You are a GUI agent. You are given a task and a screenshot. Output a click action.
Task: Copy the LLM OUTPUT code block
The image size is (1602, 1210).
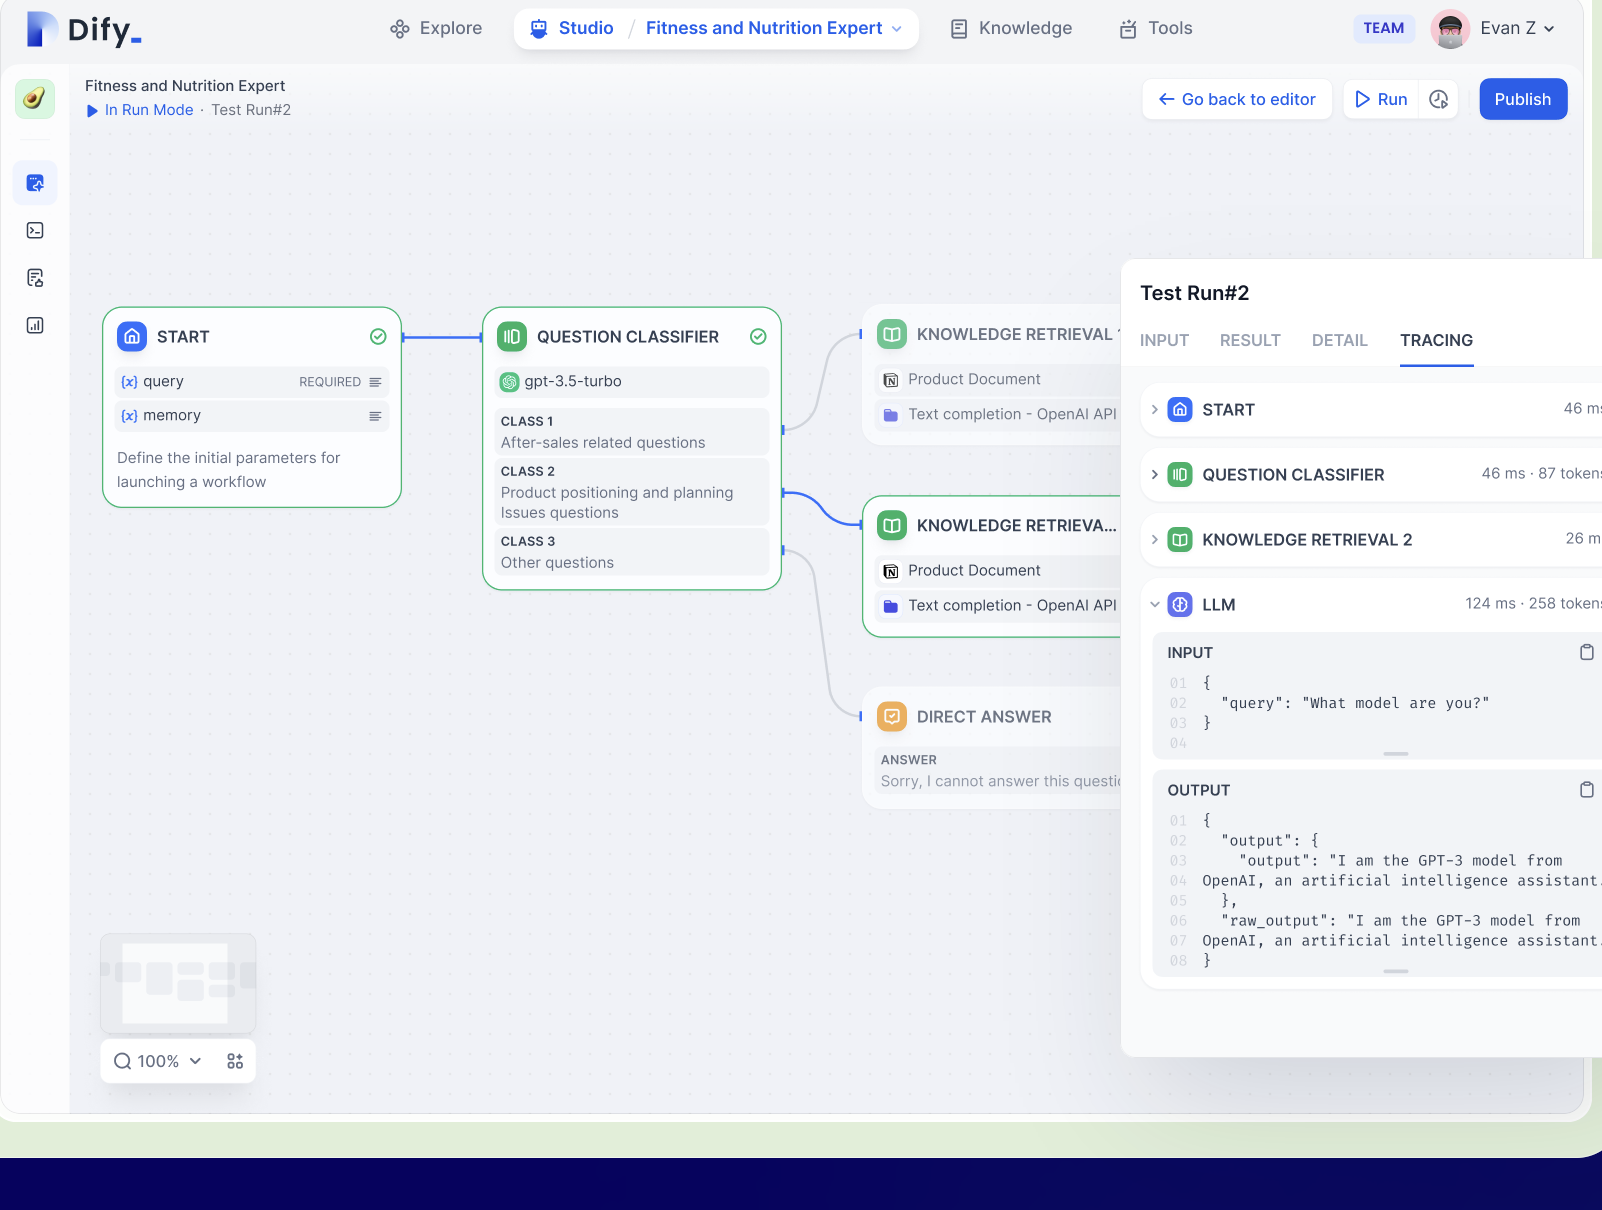(x=1586, y=790)
